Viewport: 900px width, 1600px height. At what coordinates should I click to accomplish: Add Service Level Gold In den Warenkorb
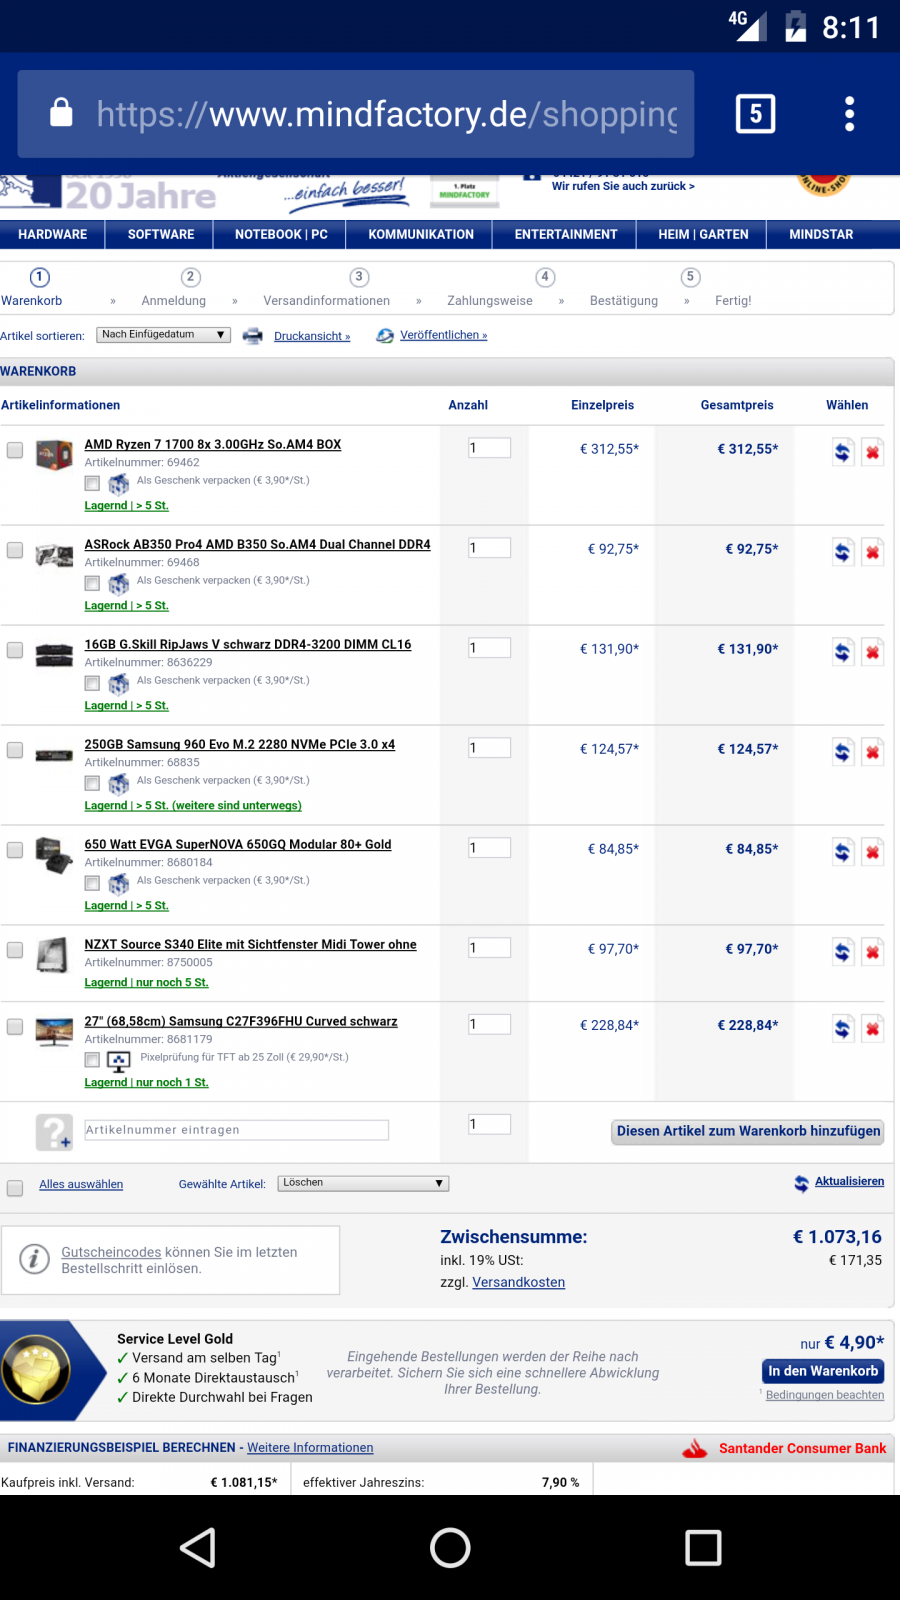coord(823,1371)
